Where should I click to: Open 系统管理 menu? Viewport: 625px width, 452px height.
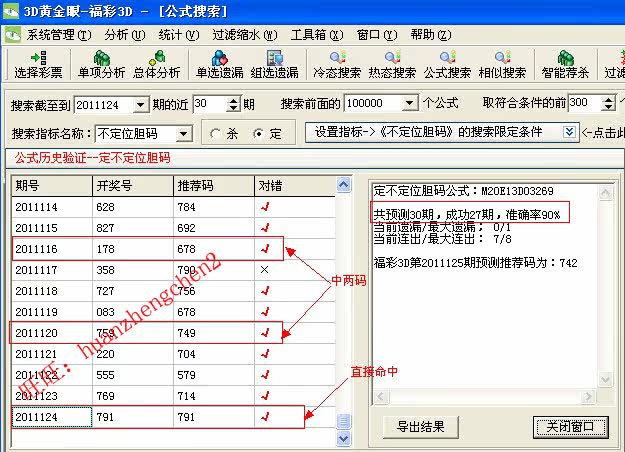click(59, 35)
